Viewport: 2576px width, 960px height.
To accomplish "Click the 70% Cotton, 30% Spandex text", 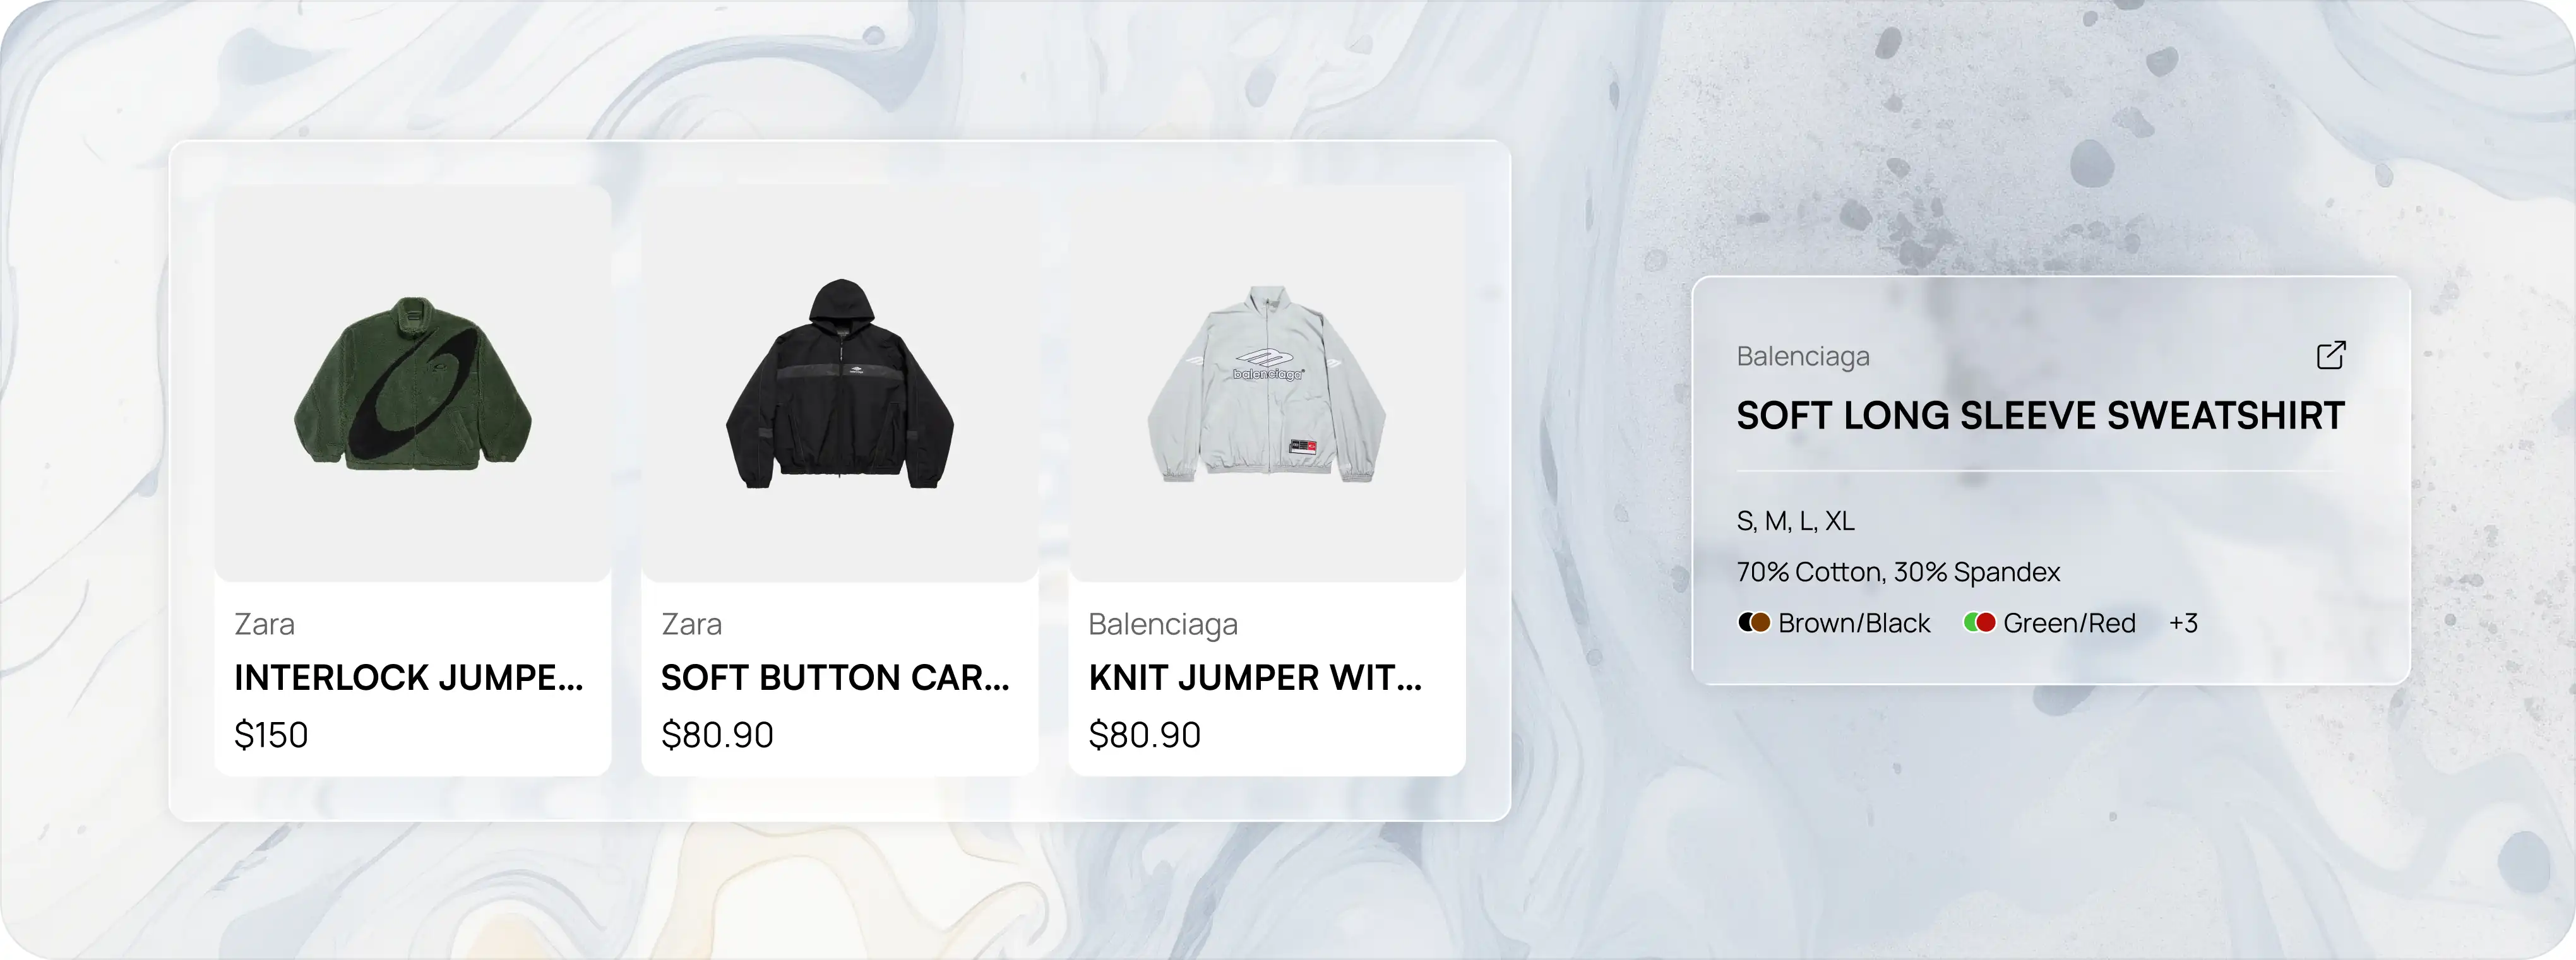I will (x=1899, y=572).
